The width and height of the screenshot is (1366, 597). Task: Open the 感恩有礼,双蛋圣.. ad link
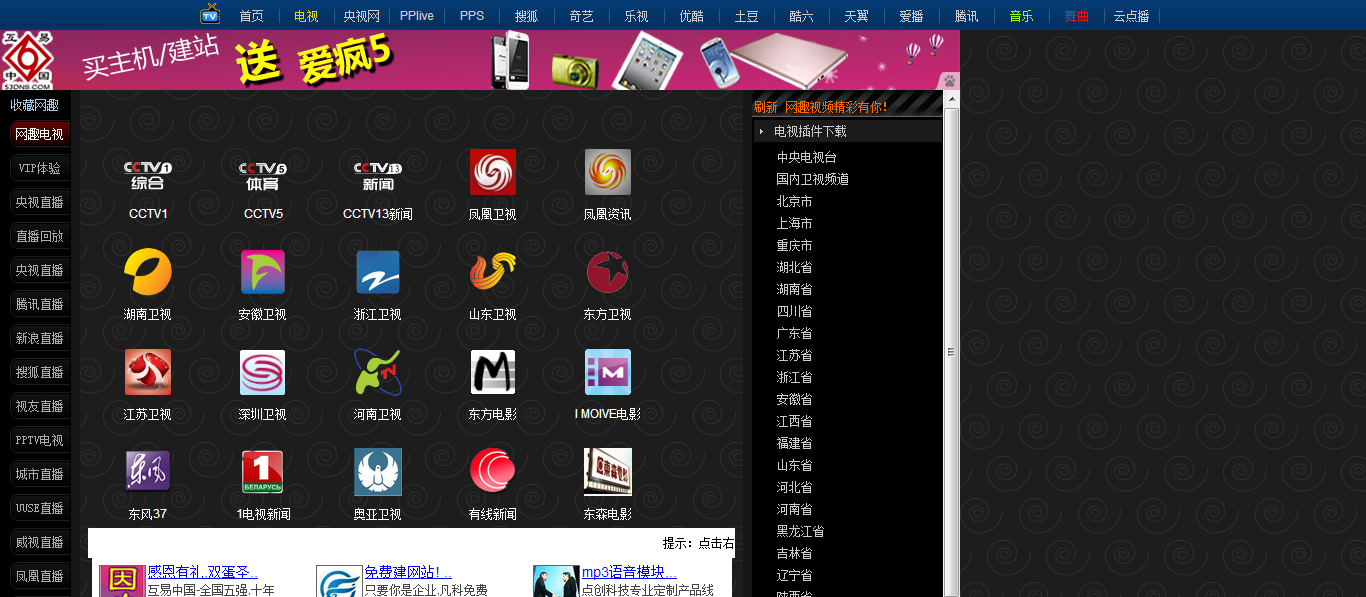tap(203, 572)
